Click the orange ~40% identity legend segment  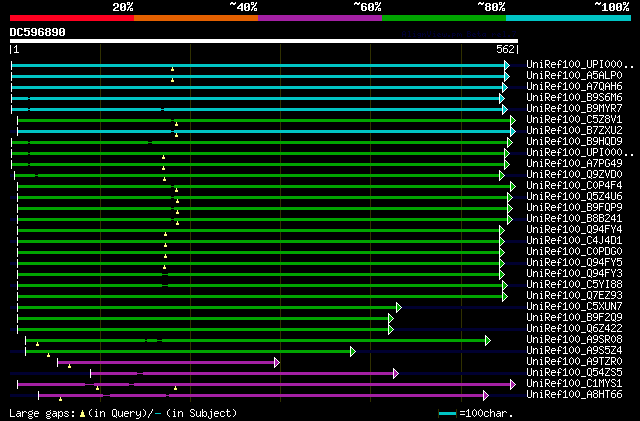[x=196, y=18]
